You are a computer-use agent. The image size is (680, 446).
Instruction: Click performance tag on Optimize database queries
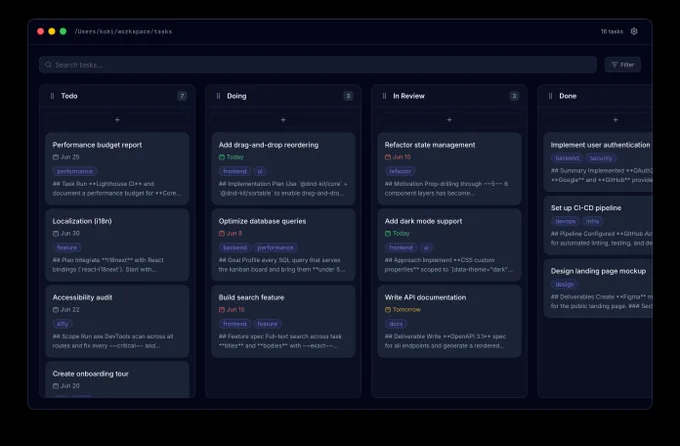(x=275, y=248)
